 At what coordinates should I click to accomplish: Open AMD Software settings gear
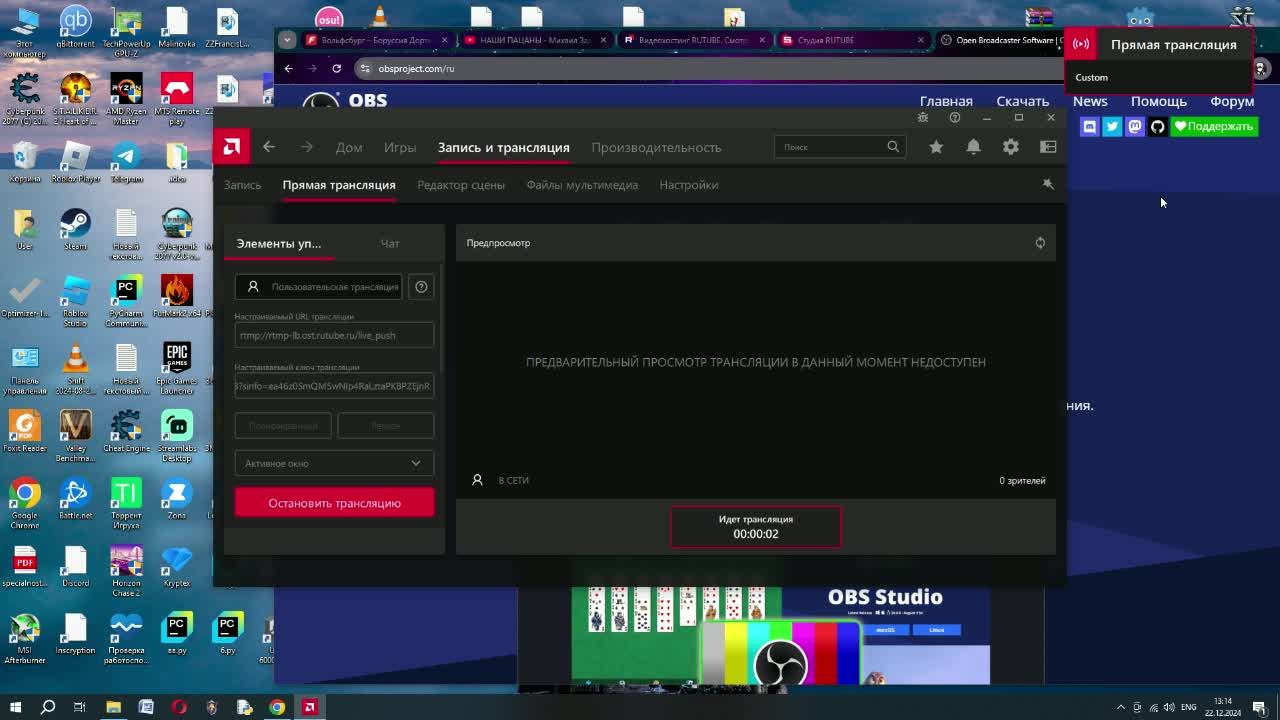tap(1011, 147)
